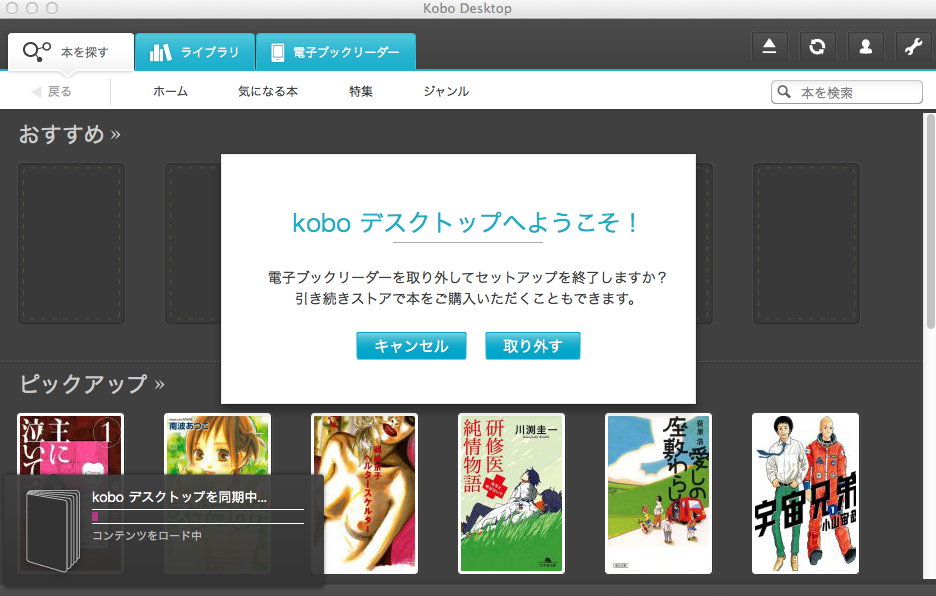Click the kobo デスクトップへようこそ！ heading
Image resolution: width=936 pixels, height=596 pixels.
tap(464, 223)
